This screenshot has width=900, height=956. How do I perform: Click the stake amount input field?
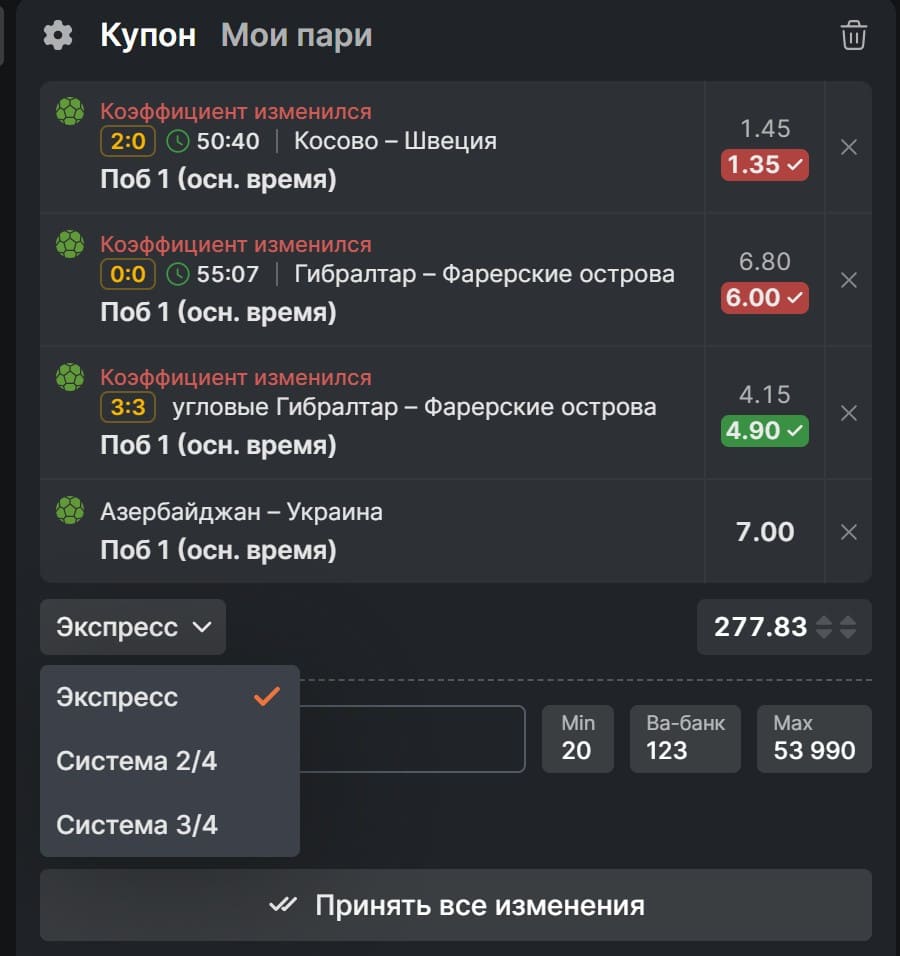(410, 739)
